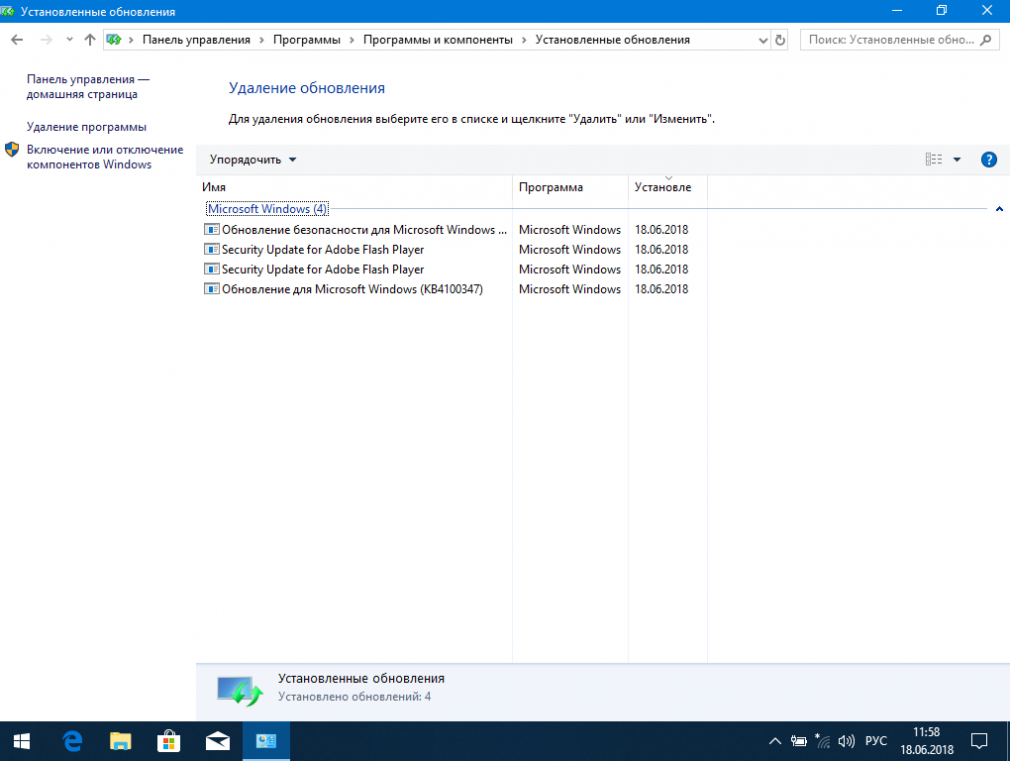Click active Control Panel taskbar button
The width and height of the screenshot is (1010, 761).
point(266,742)
